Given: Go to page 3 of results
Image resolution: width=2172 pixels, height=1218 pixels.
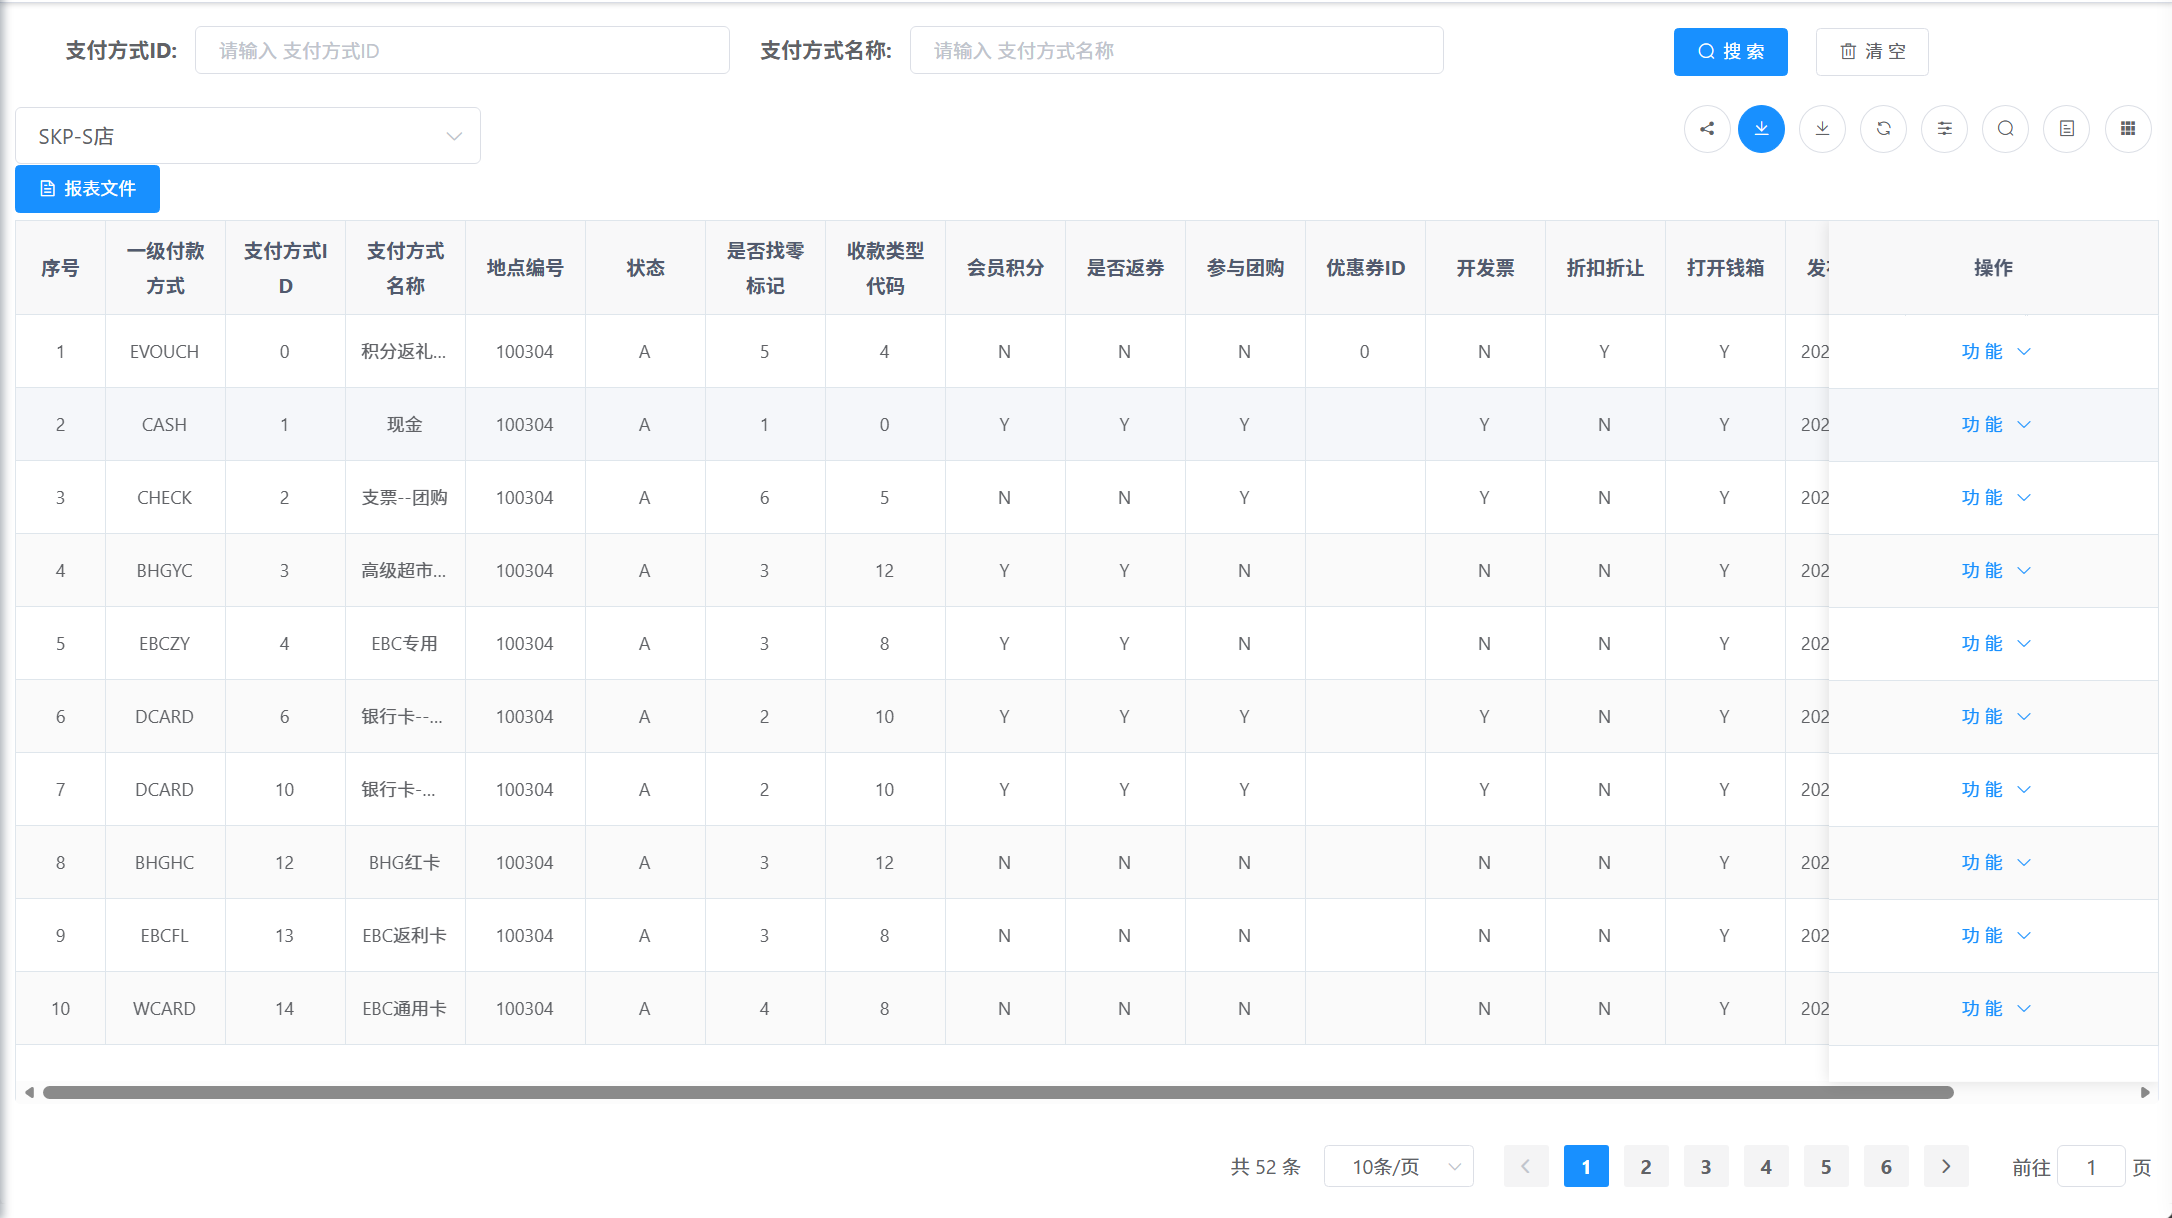Looking at the screenshot, I should click(1706, 1167).
